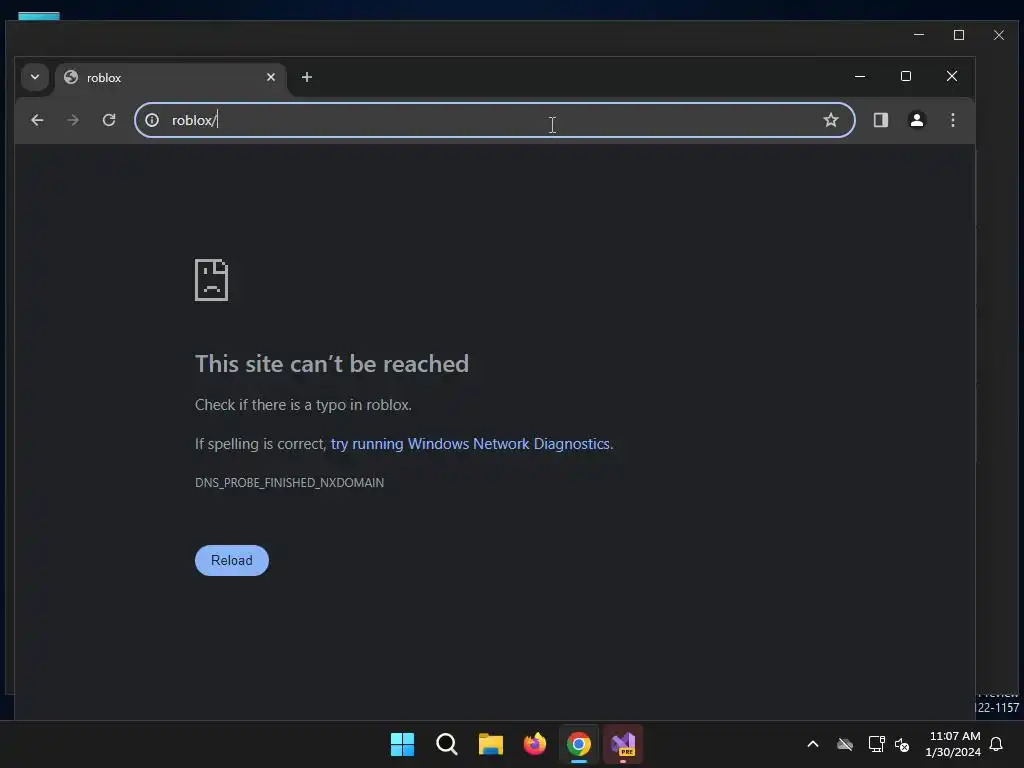Maximize the background window
The height and width of the screenshot is (768, 1024).
[959, 35]
